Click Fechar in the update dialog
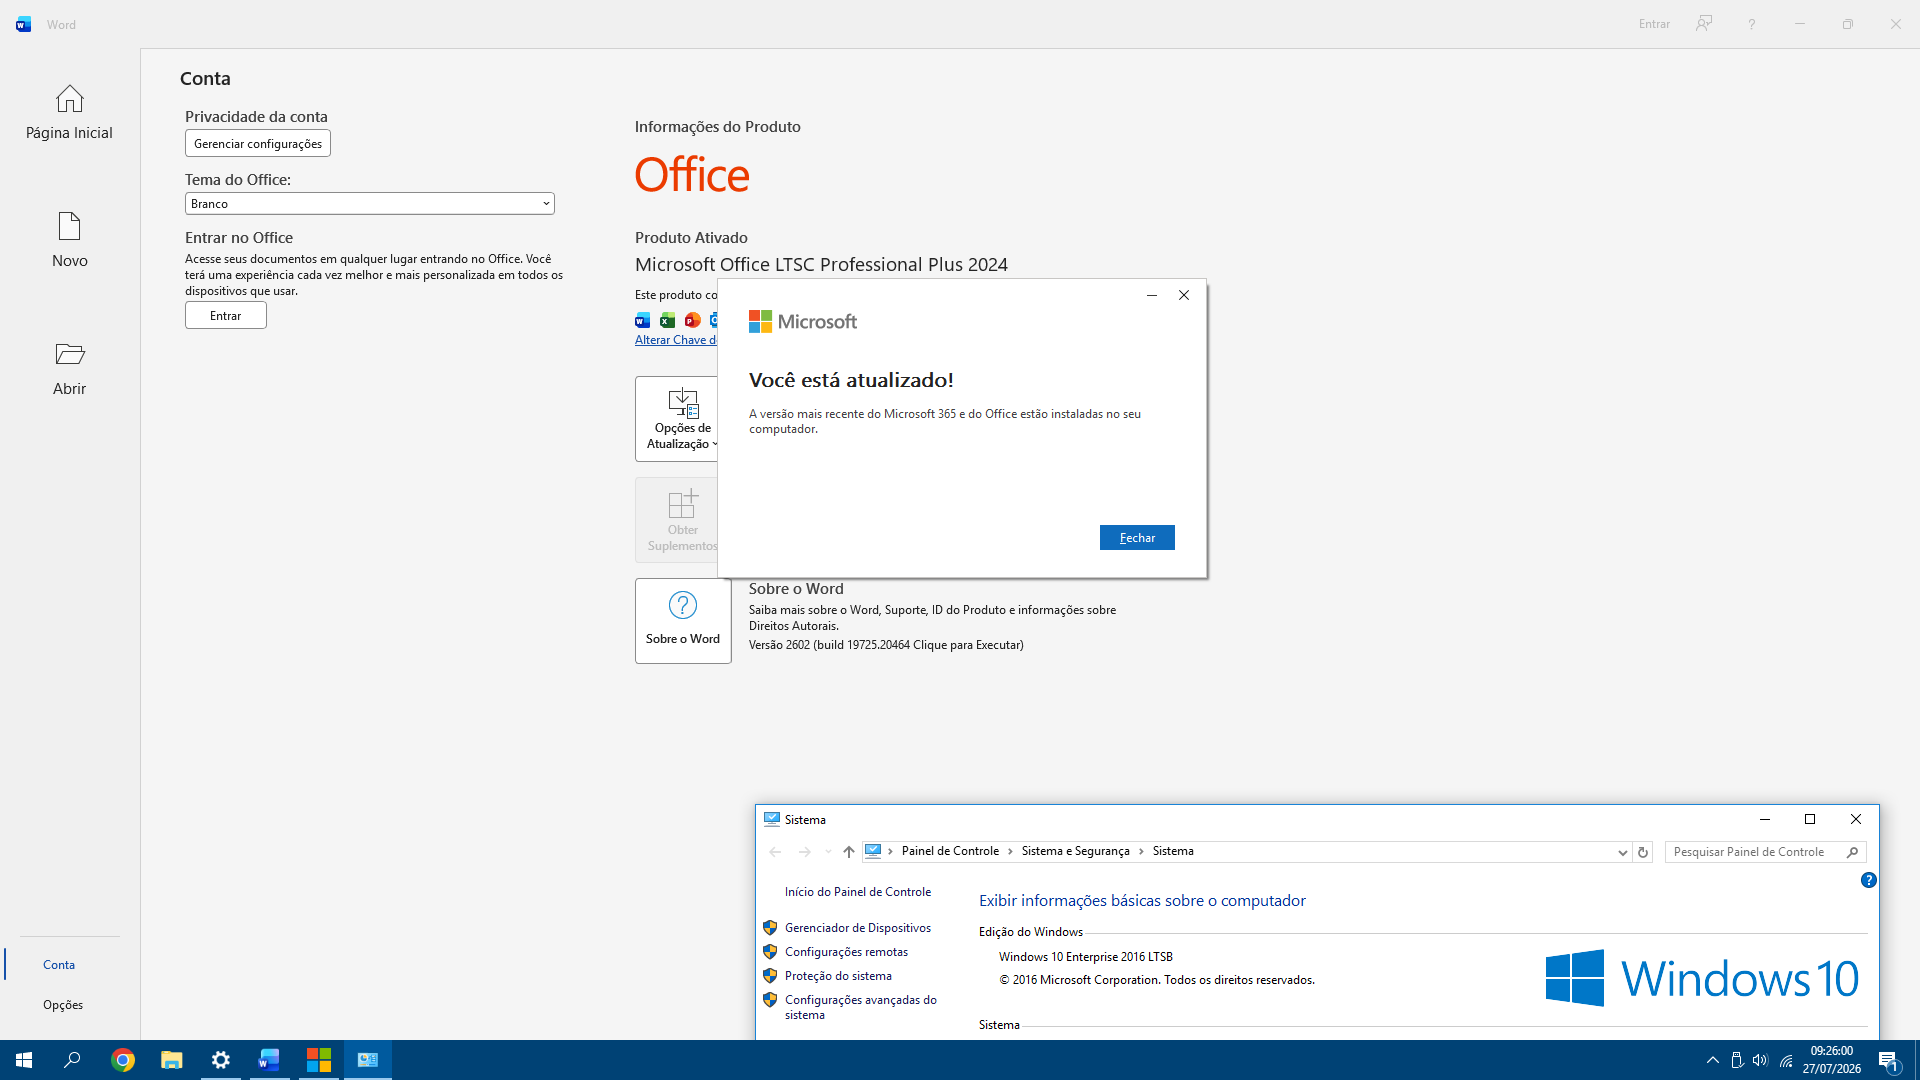Image resolution: width=1920 pixels, height=1080 pixels. click(x=1137, y=538)
